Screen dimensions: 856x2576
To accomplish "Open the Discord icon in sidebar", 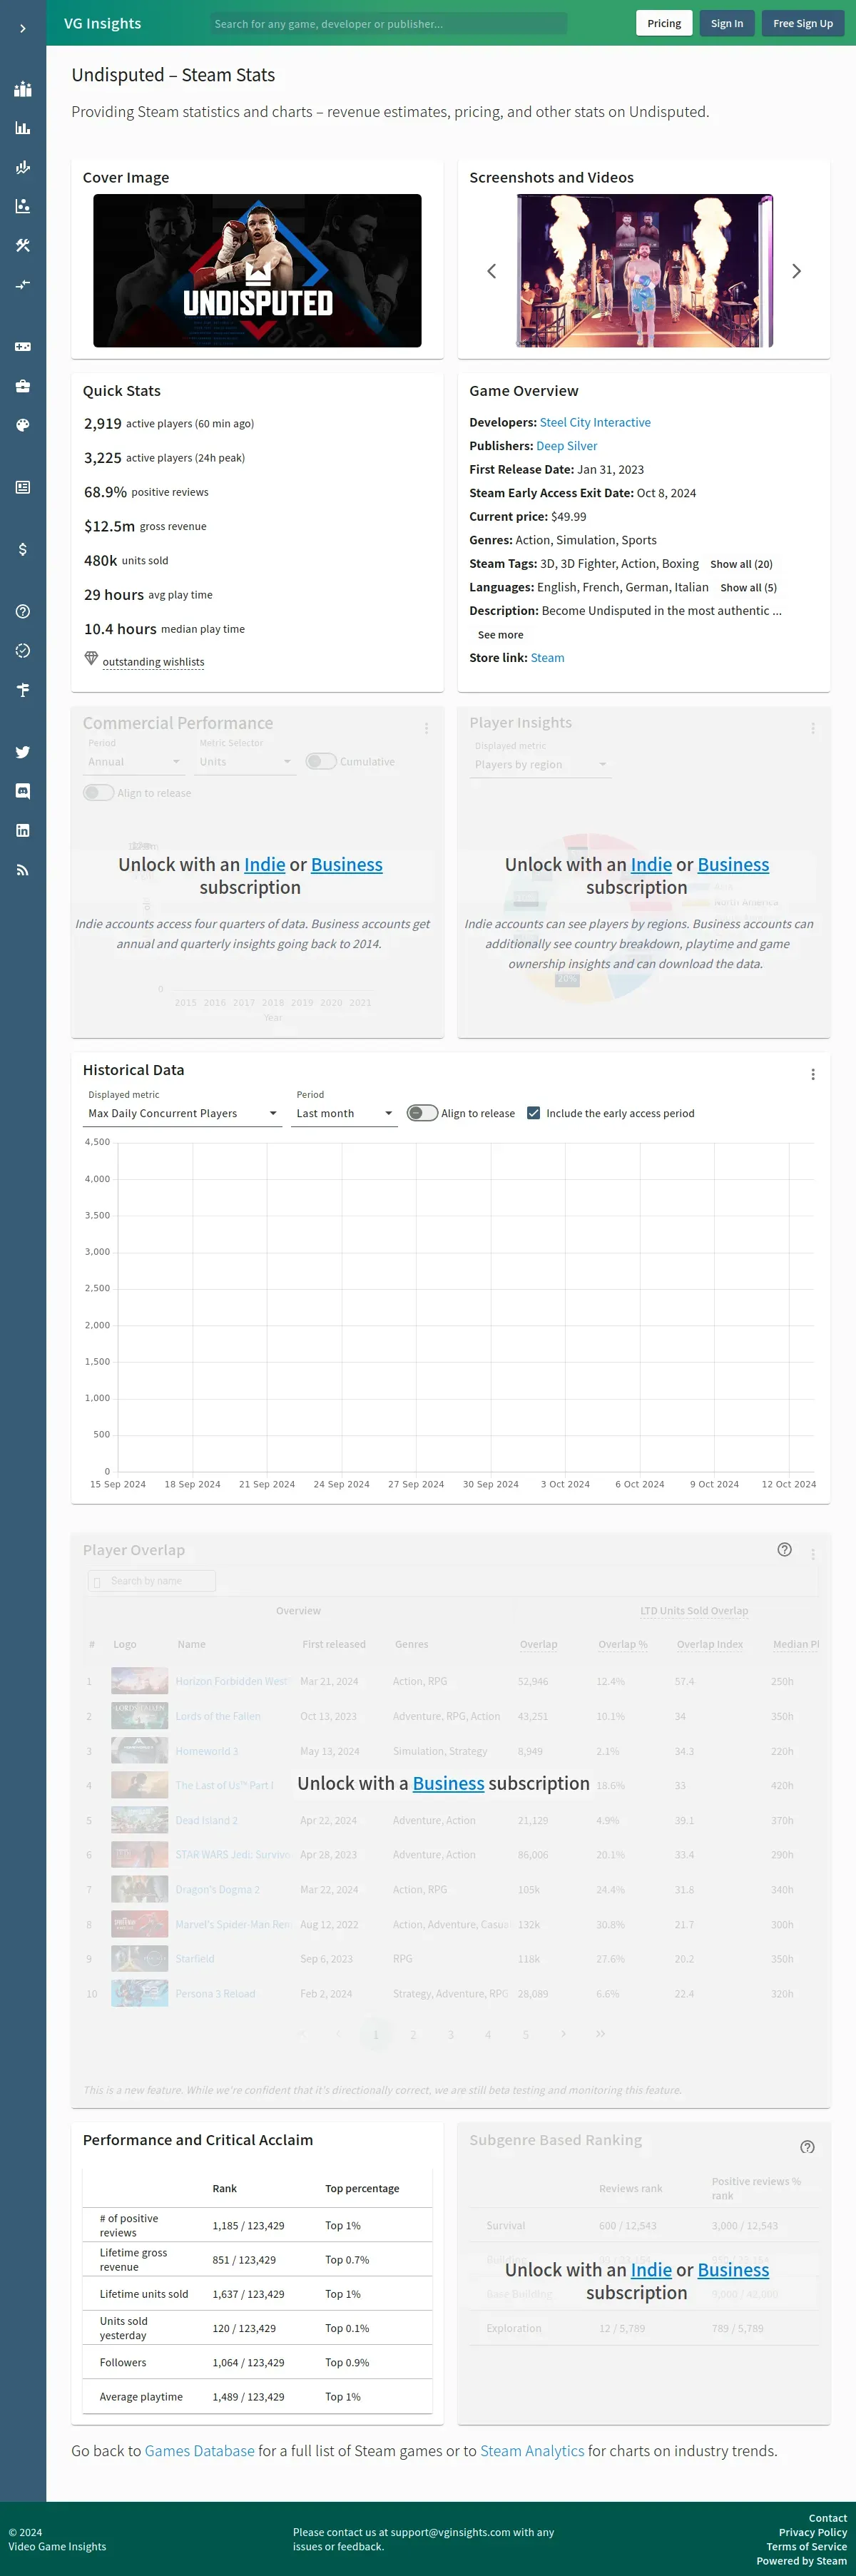I will pos(23,791).
